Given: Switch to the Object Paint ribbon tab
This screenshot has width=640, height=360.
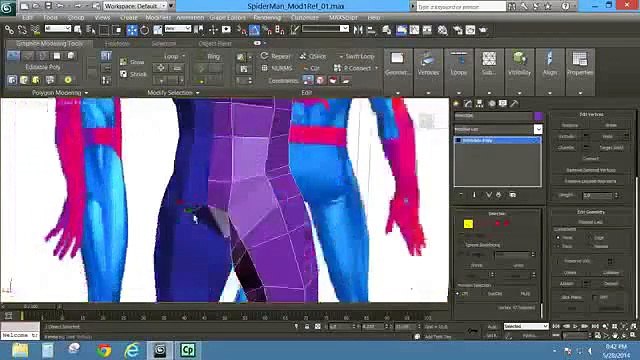Looking at the screenshot, I should (215, 43).
